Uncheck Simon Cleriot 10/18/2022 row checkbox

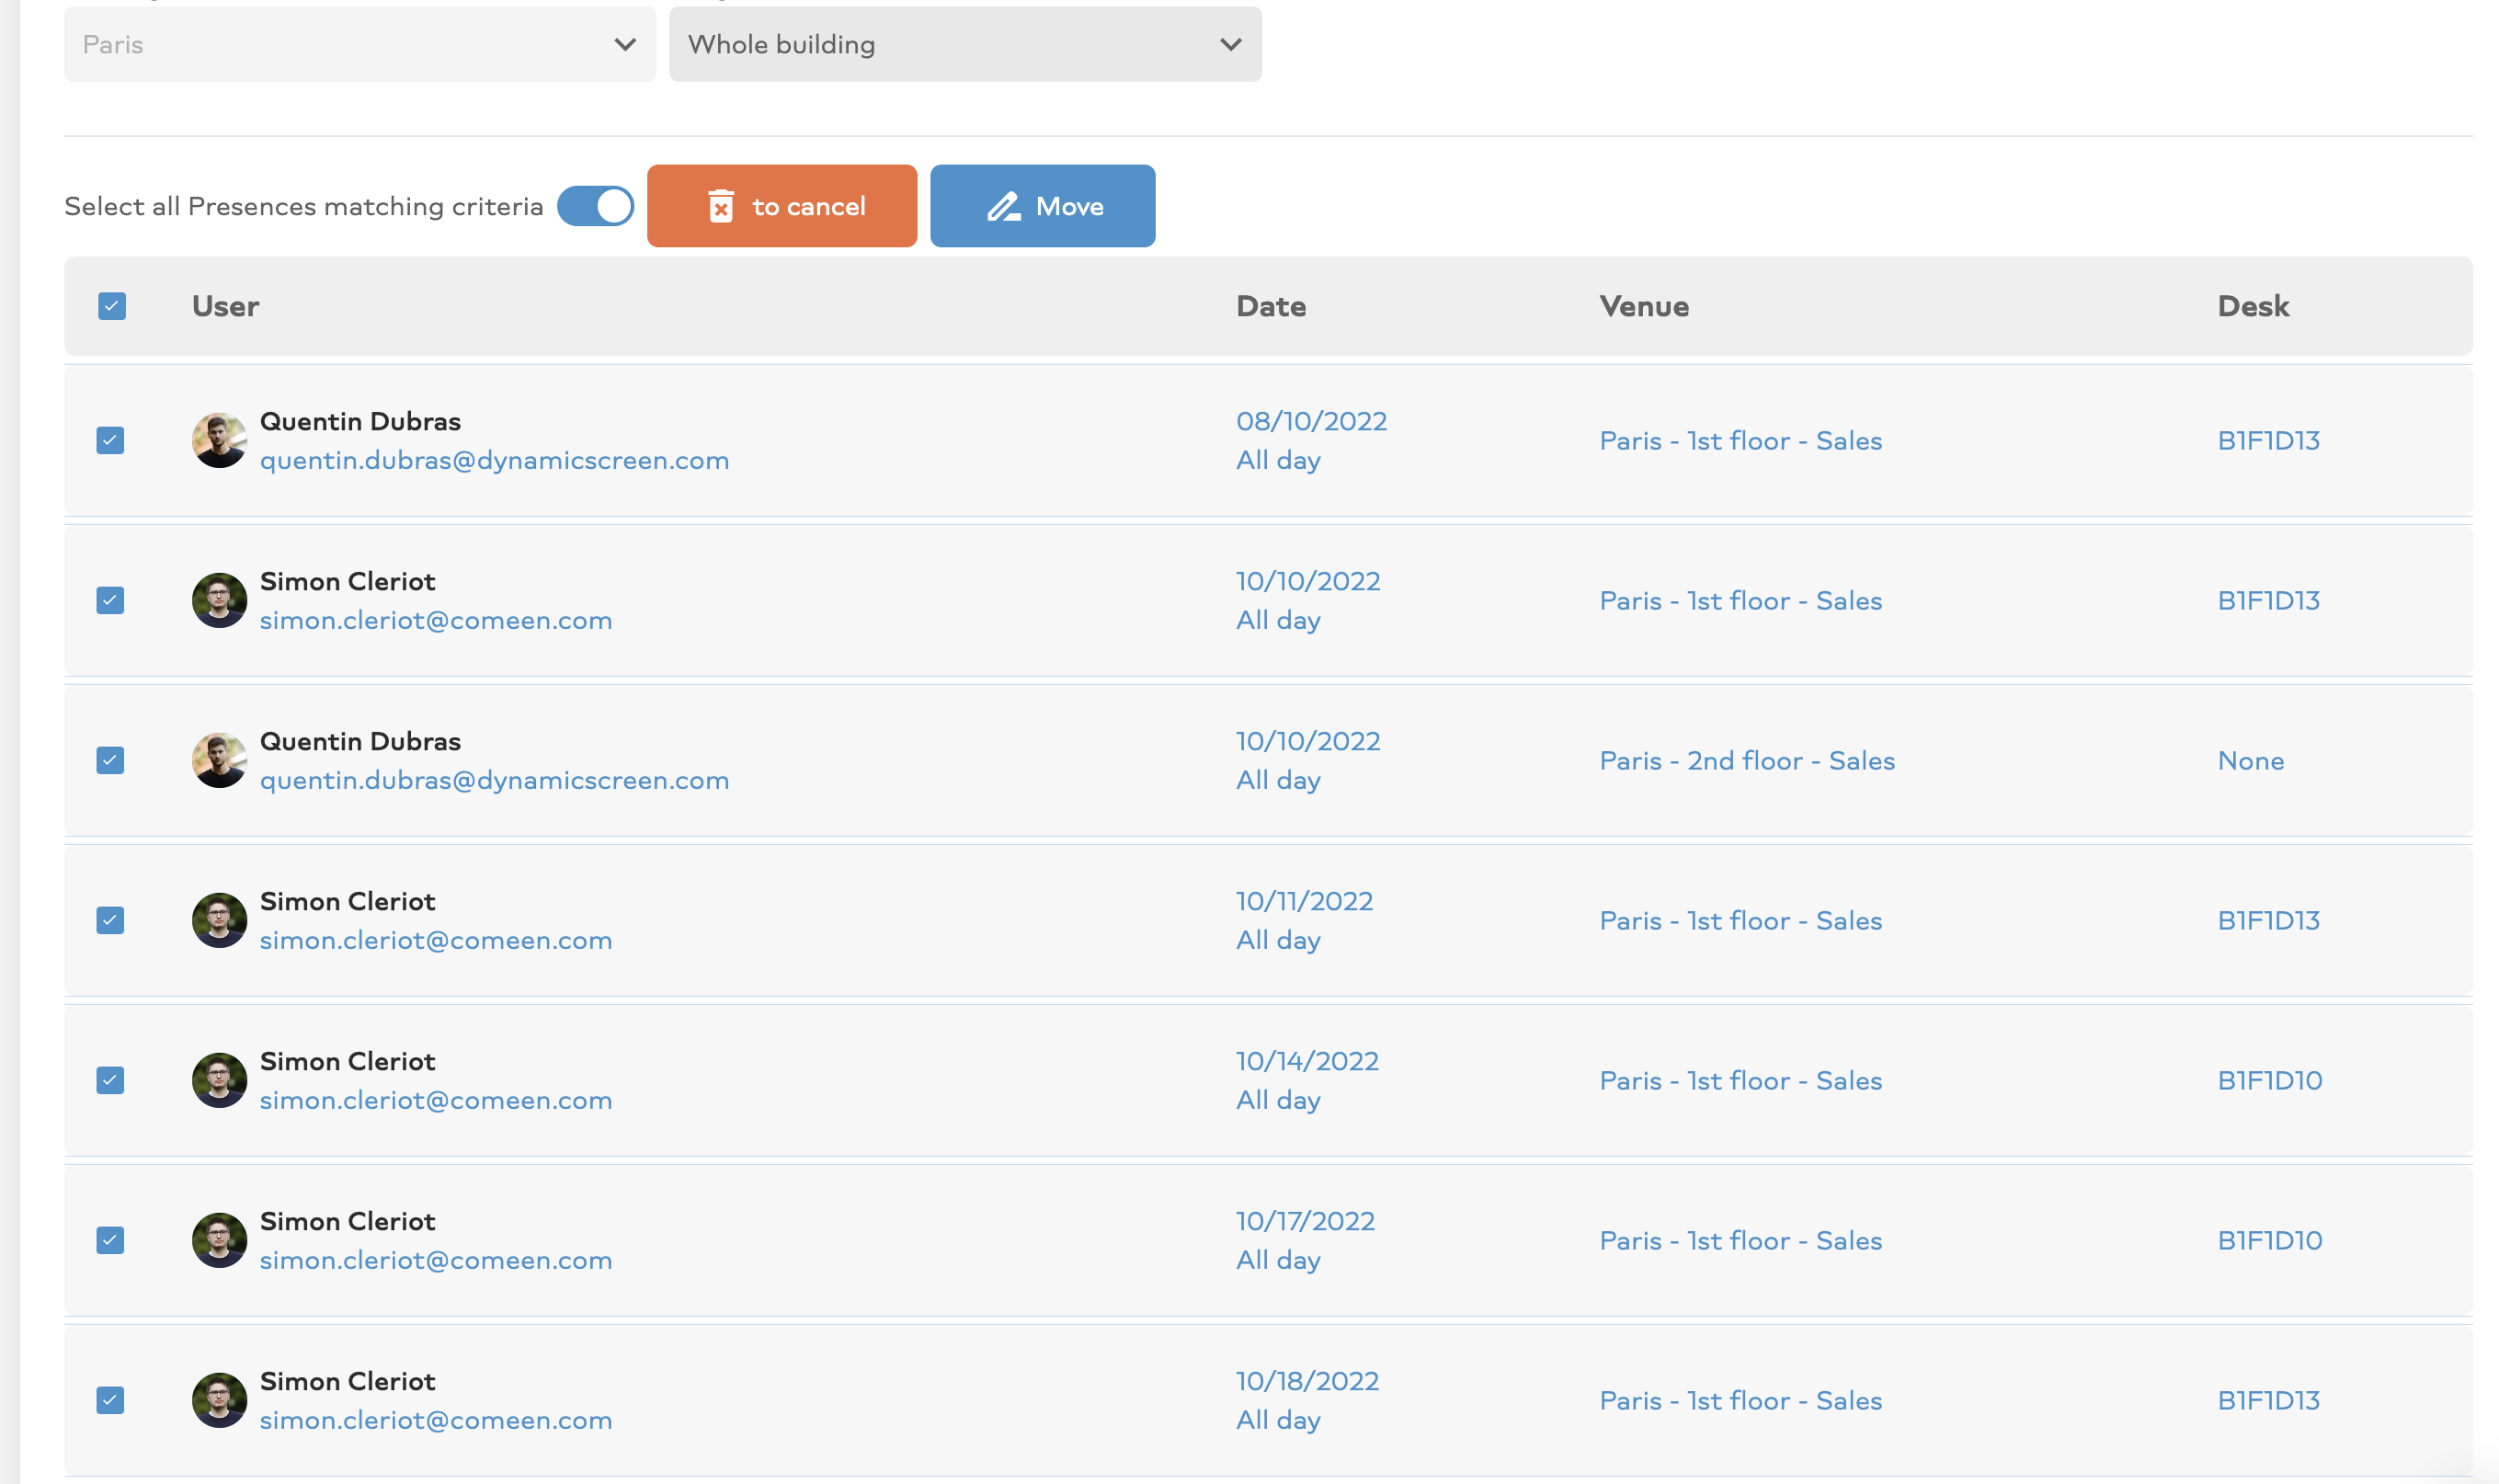pos(110,1400)
